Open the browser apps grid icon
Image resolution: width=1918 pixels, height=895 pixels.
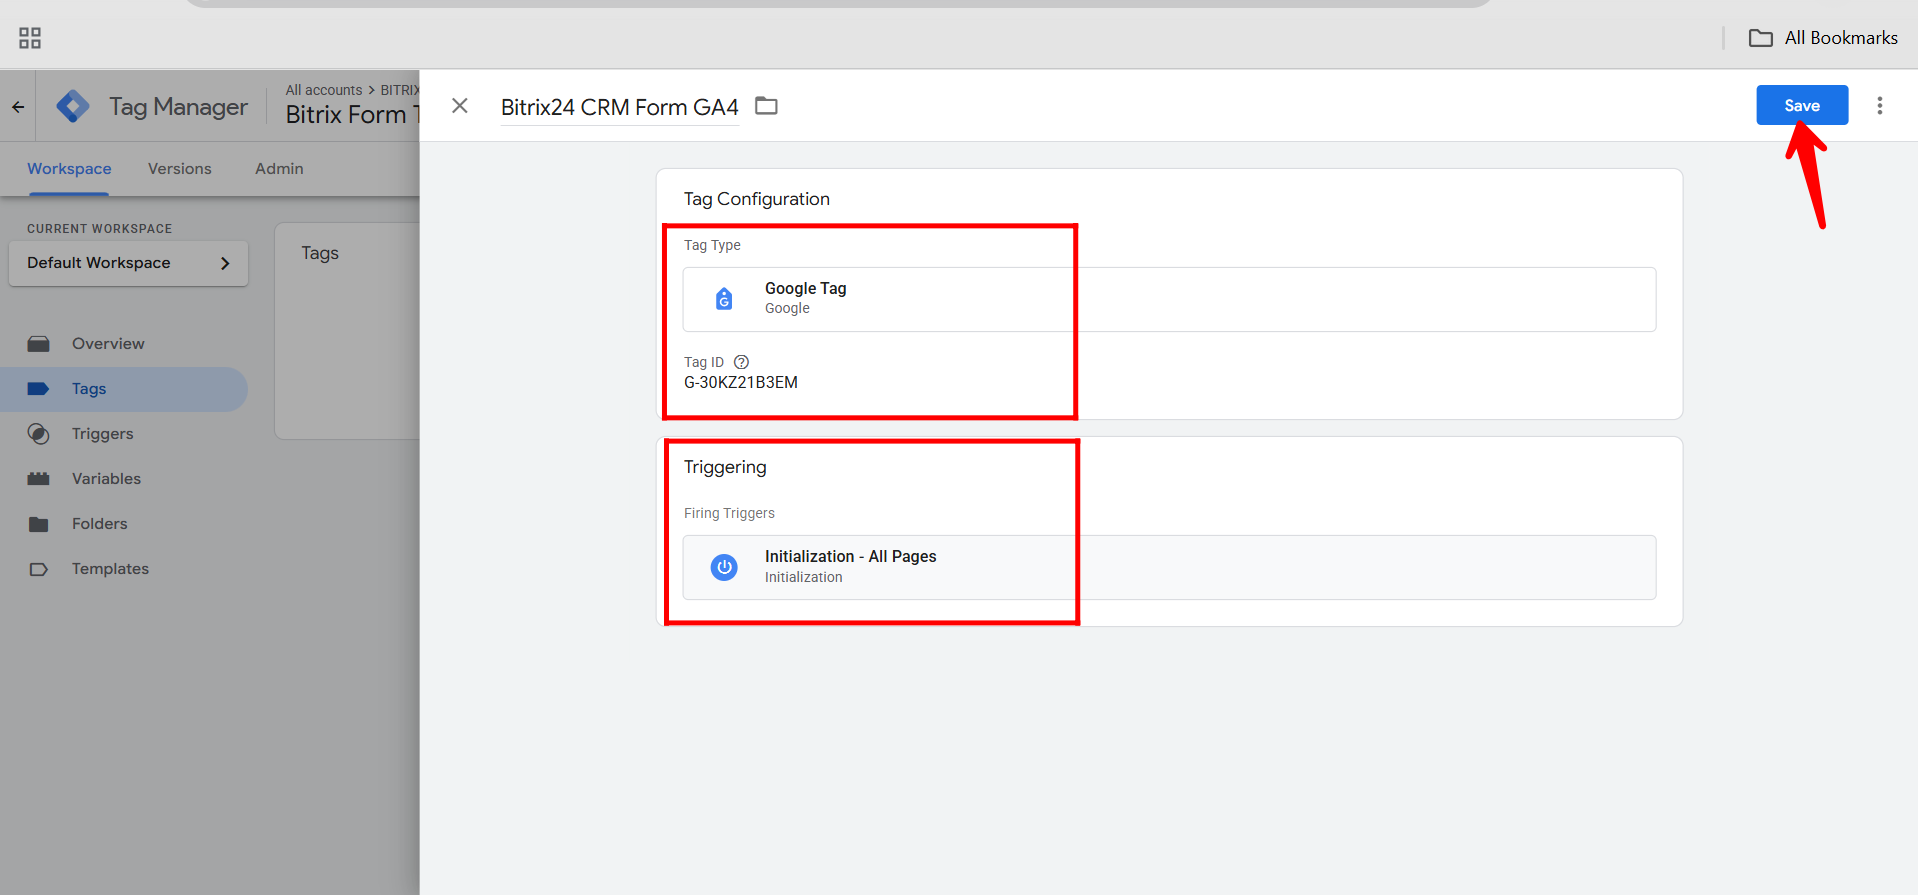pos(30,38)
